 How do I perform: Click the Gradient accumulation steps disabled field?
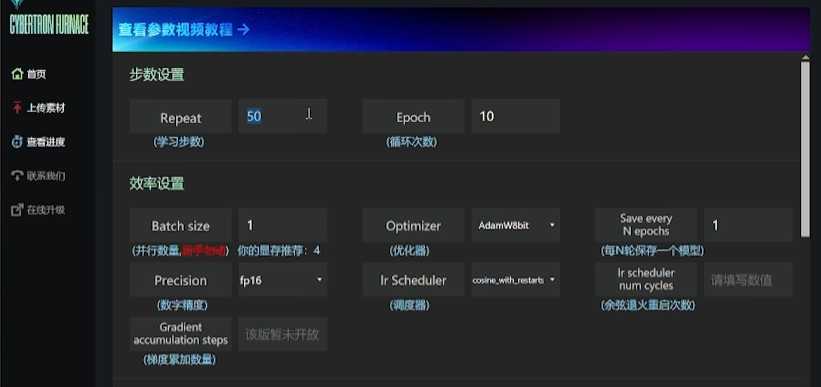(x=282, y=334)
